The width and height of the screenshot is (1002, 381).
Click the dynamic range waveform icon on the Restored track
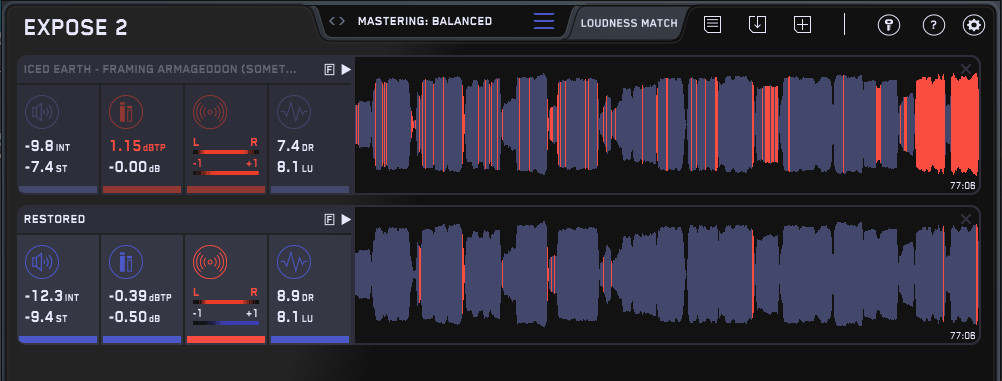coord(294,262)
